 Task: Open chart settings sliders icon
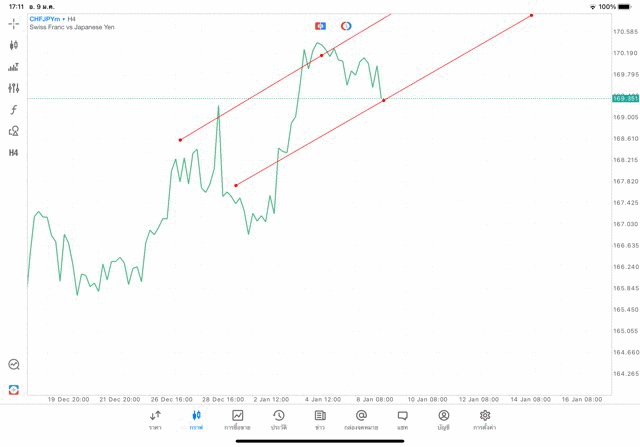14,88
